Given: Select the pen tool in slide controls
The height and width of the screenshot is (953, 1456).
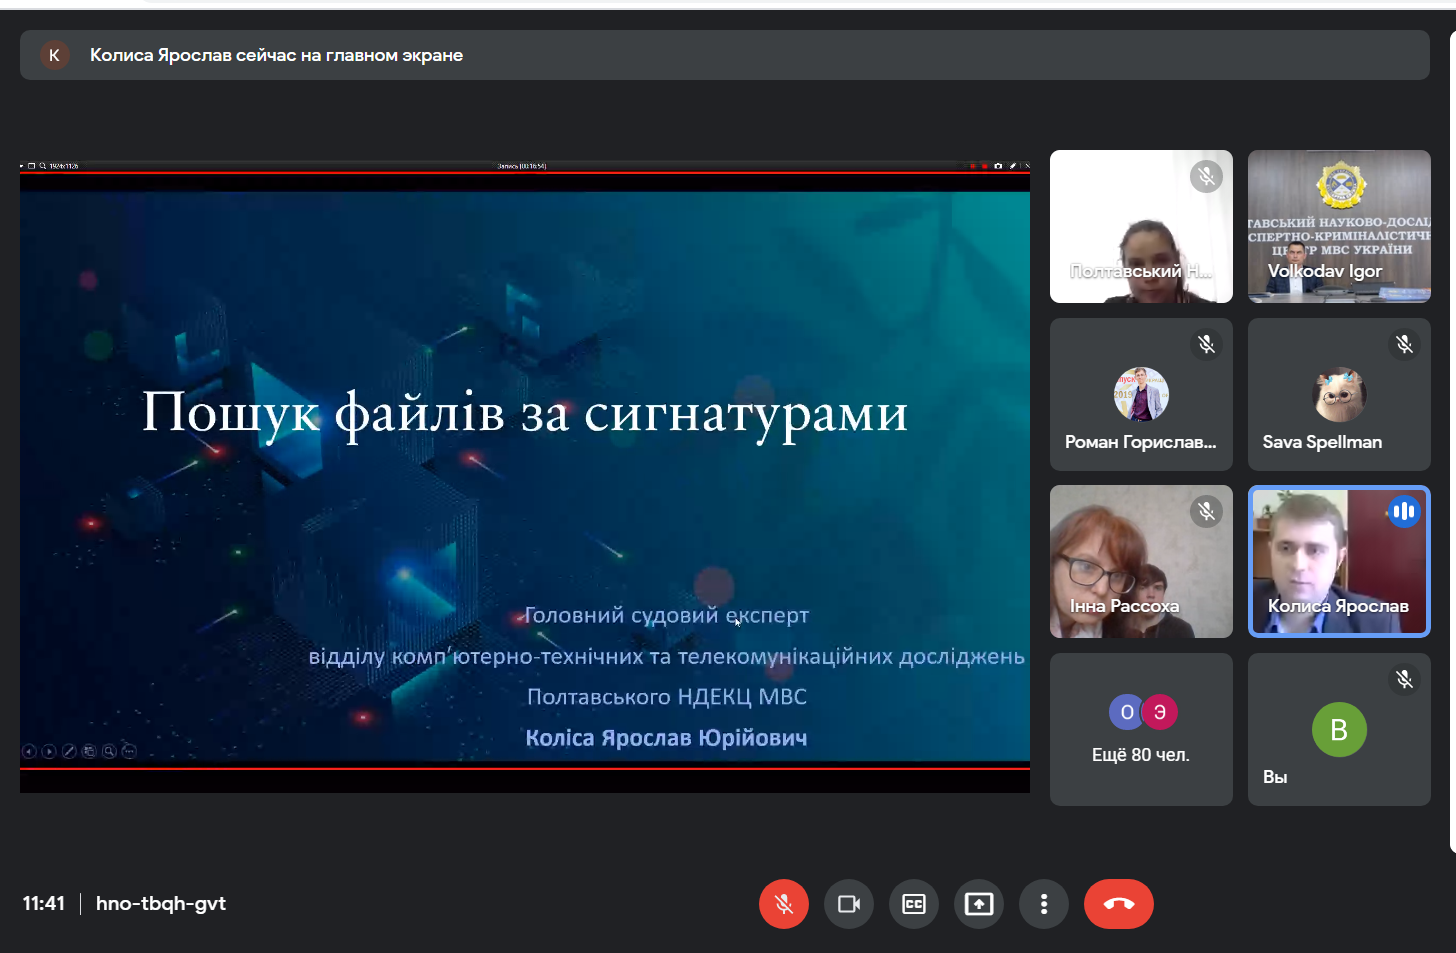Looking at the screenshot, I should point(69,751).
